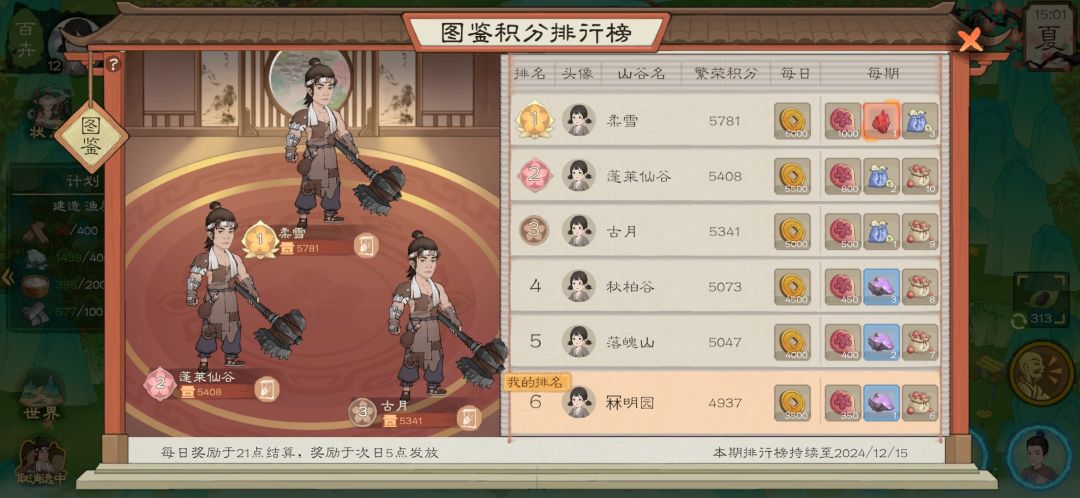Image resolution: width=1080 pixels, height=498 pixels.
Task: Open card icon beside 古月 score 5341
Action: (468, 417)
